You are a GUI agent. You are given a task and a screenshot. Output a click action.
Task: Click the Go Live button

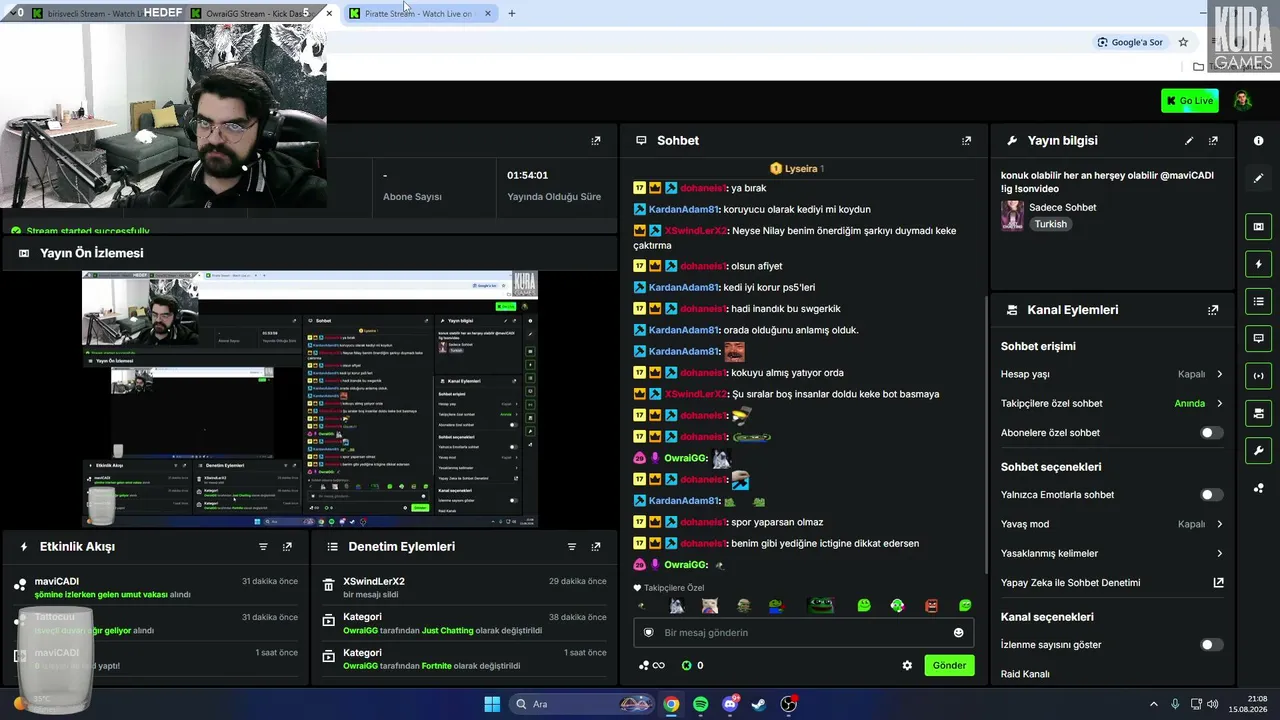click(1189, 100)
